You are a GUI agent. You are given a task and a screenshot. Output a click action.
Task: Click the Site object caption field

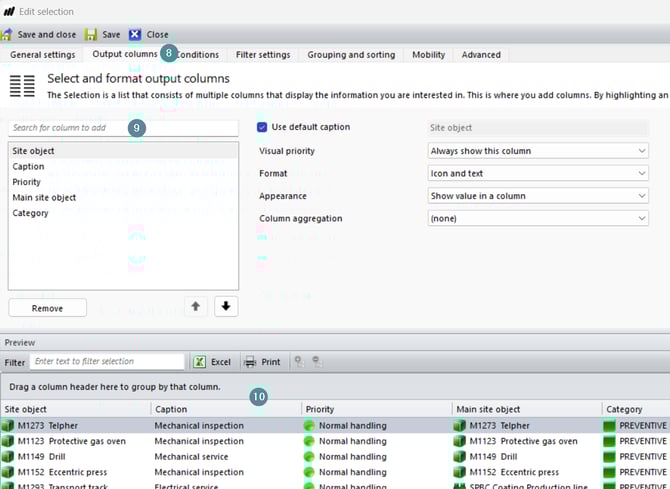point(538,128)
